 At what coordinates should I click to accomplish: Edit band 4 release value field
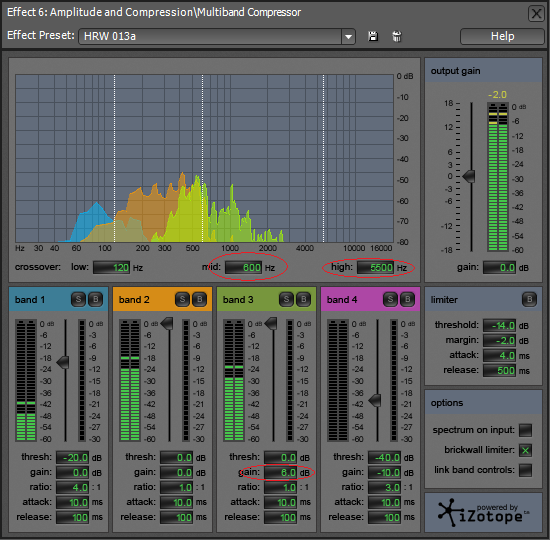coord(384,517)
